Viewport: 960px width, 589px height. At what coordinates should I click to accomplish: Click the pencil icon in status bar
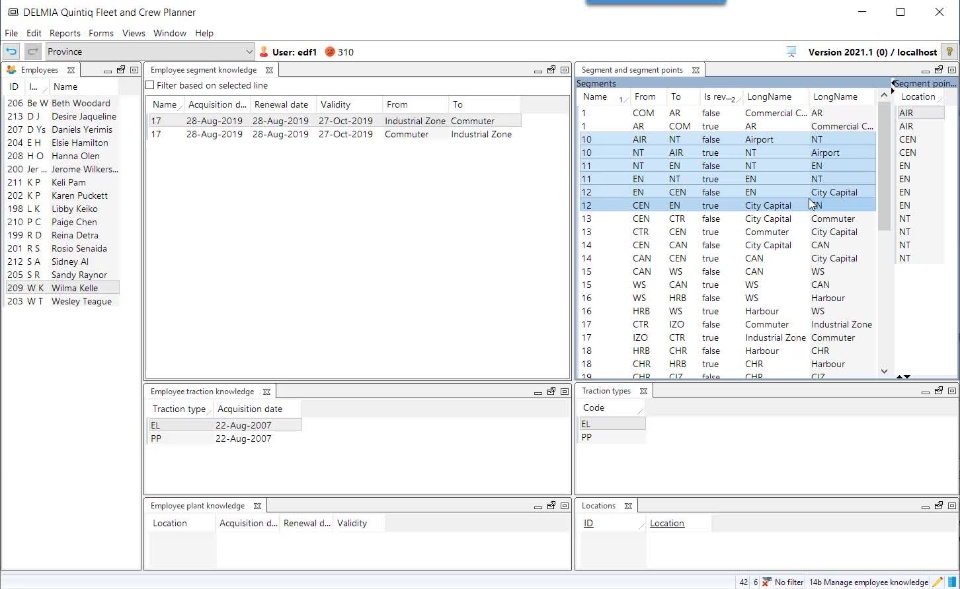937,582
